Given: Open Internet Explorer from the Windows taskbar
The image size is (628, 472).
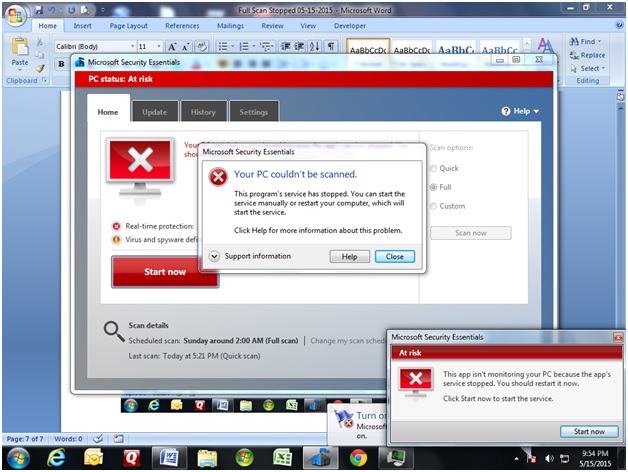Looking at the screenshot, I should pos(56,458).
